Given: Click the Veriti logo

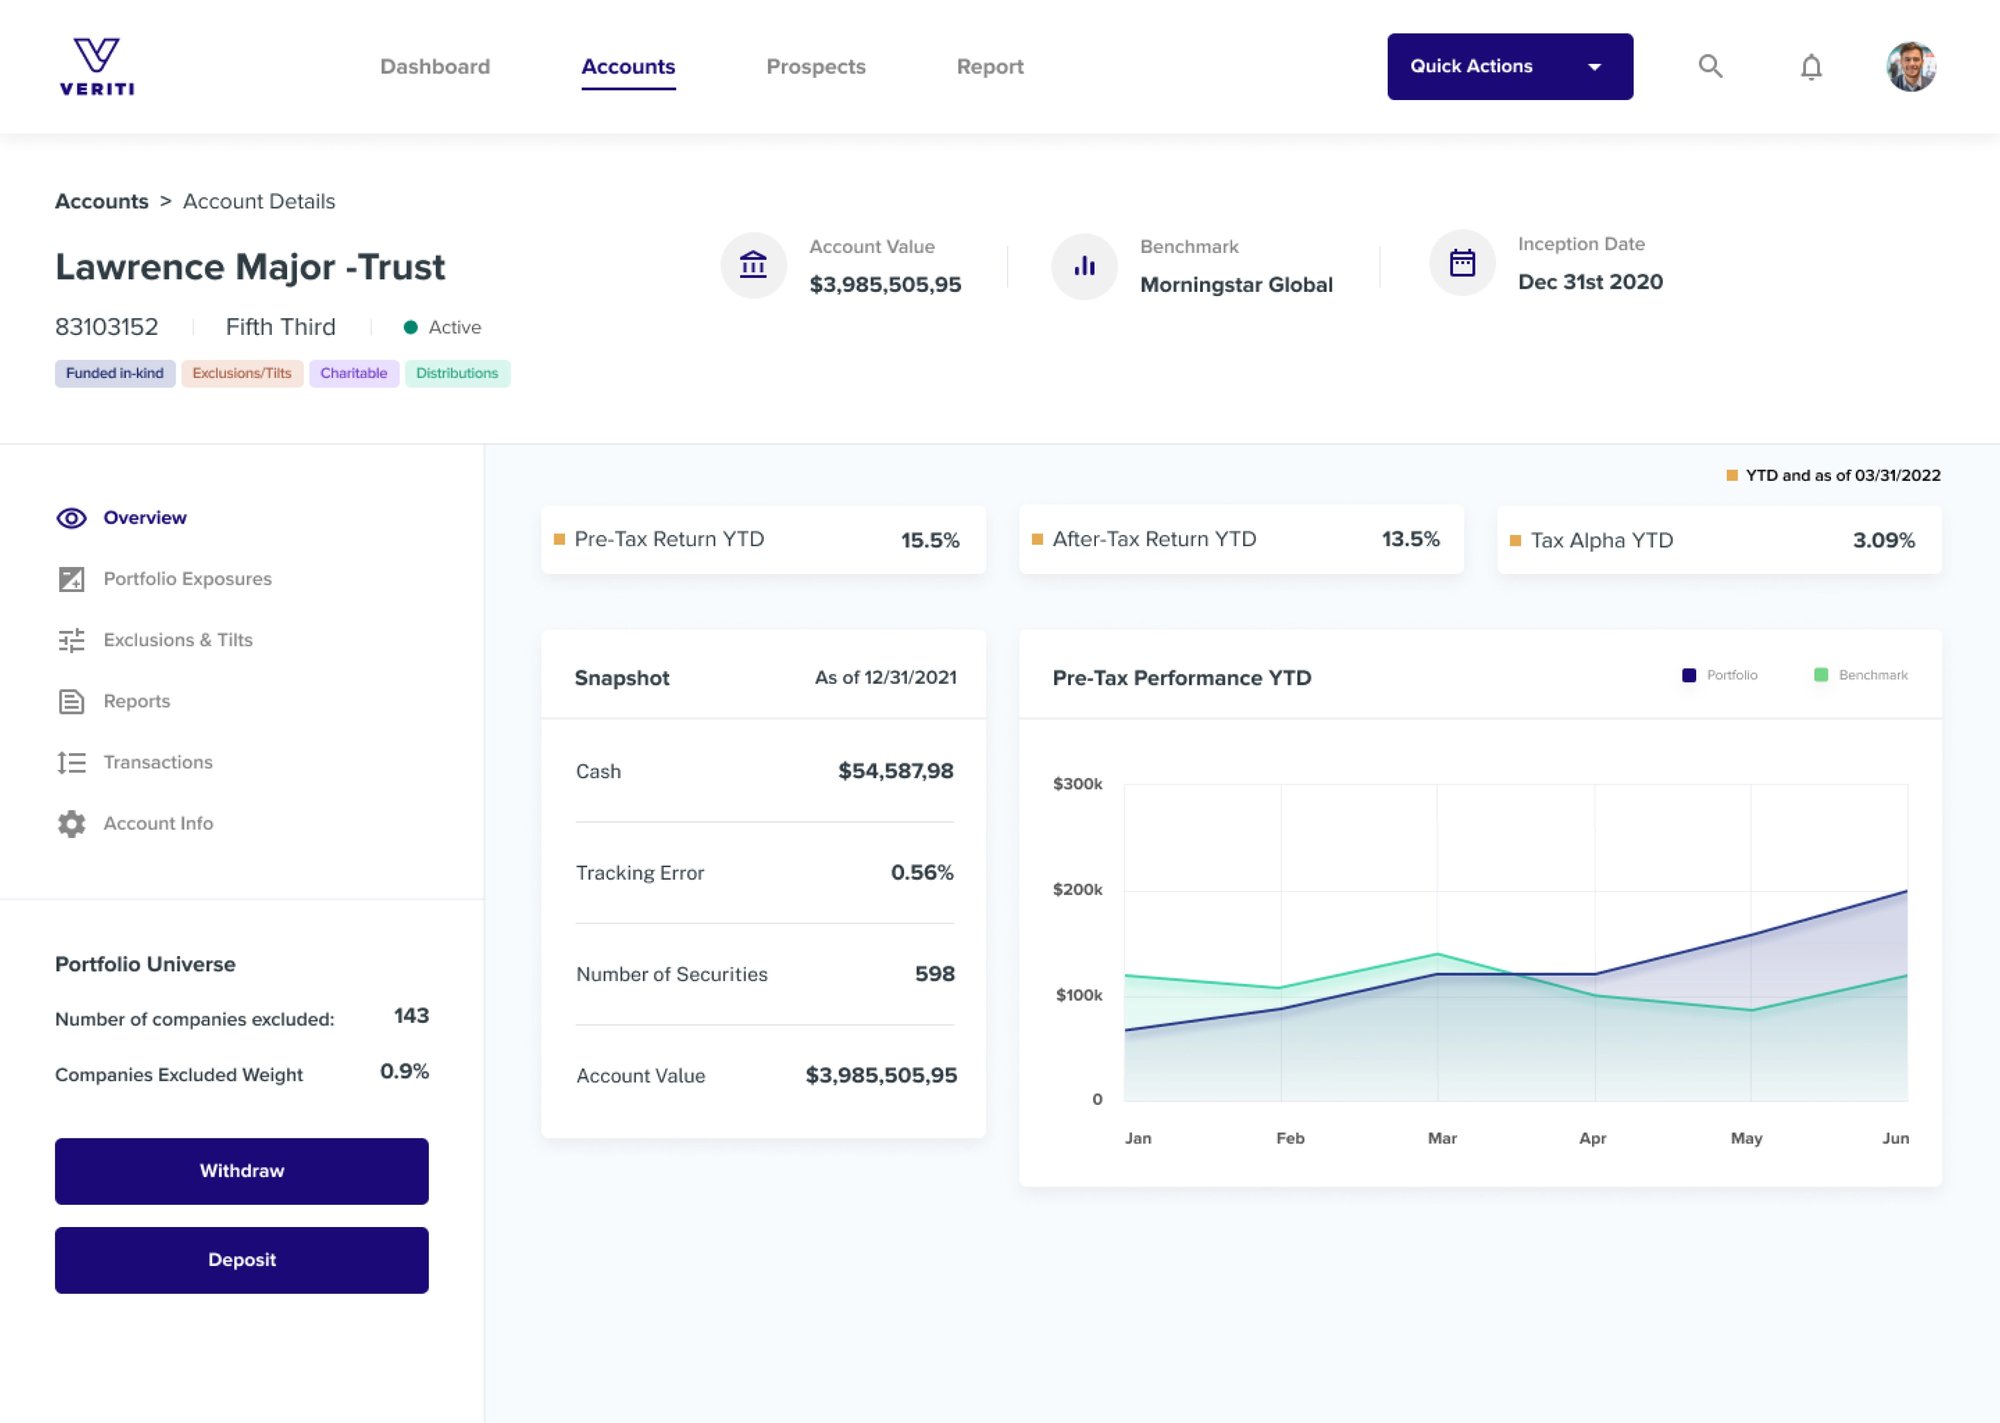Looking at the screenshot, I should (95, 63).
